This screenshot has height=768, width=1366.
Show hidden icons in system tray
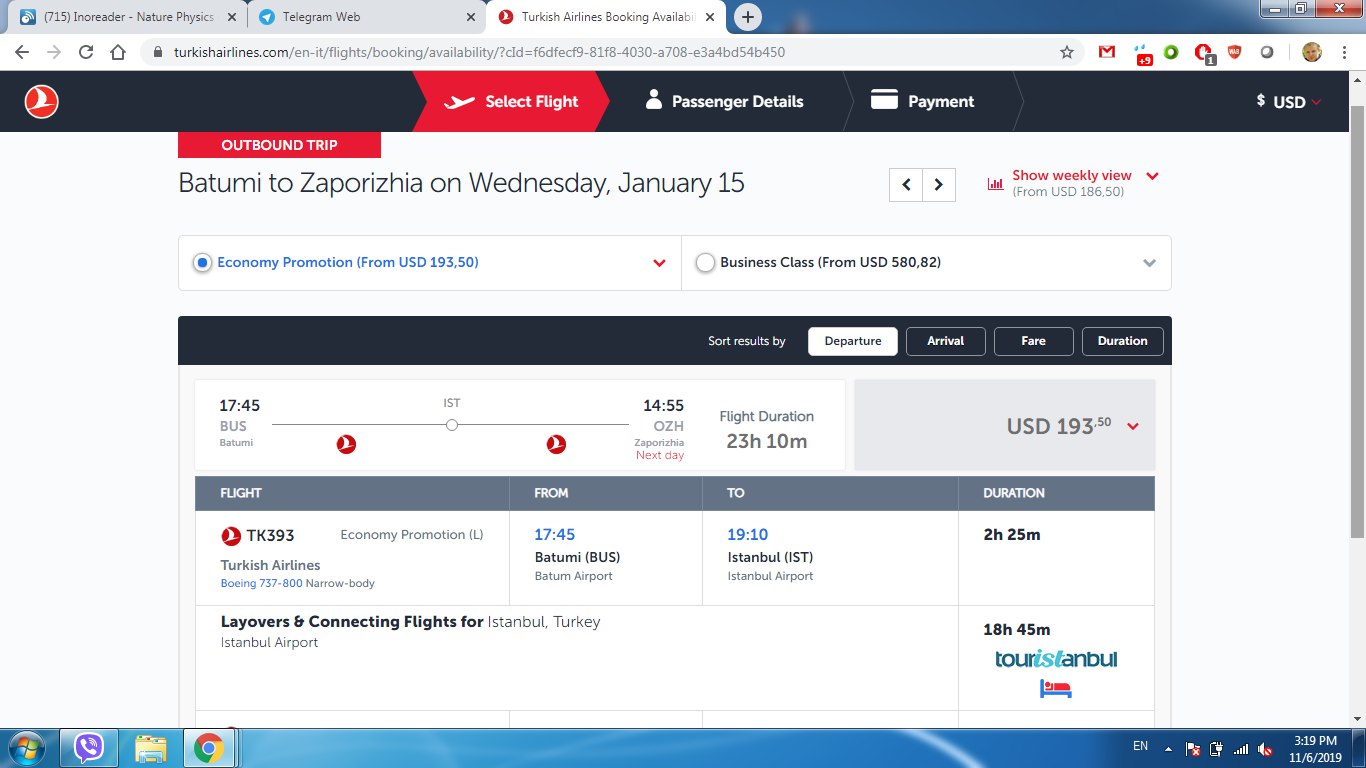pyautogui.click(x=1167, y=748)
